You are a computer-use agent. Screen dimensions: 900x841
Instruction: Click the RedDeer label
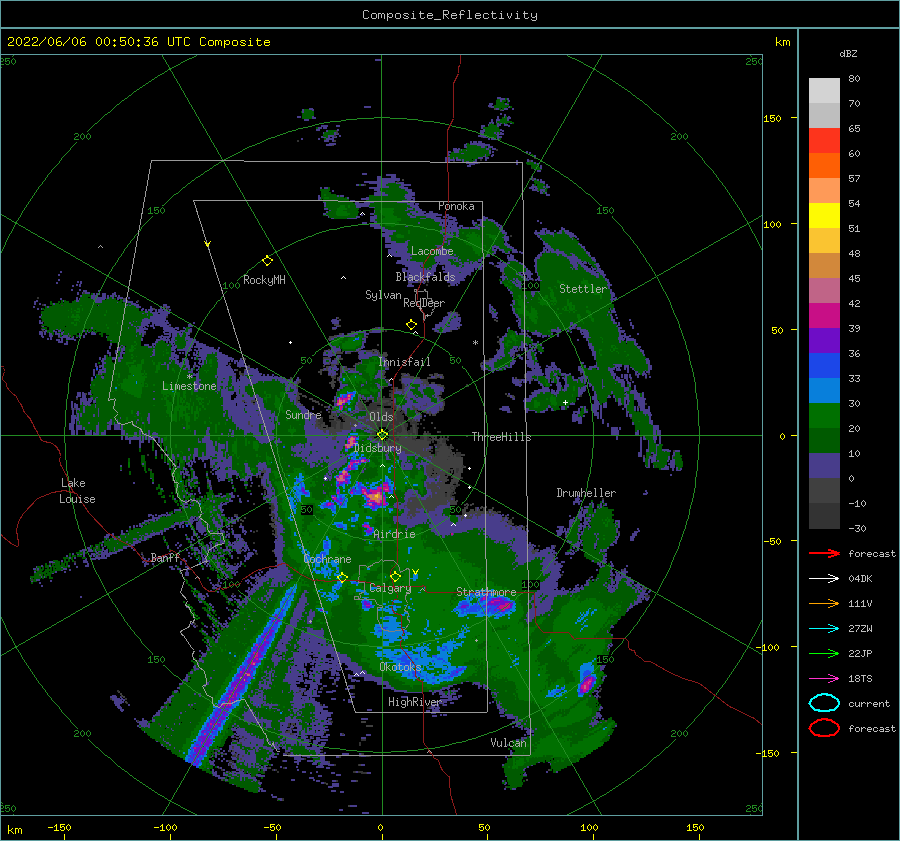(x=424, y=303)
